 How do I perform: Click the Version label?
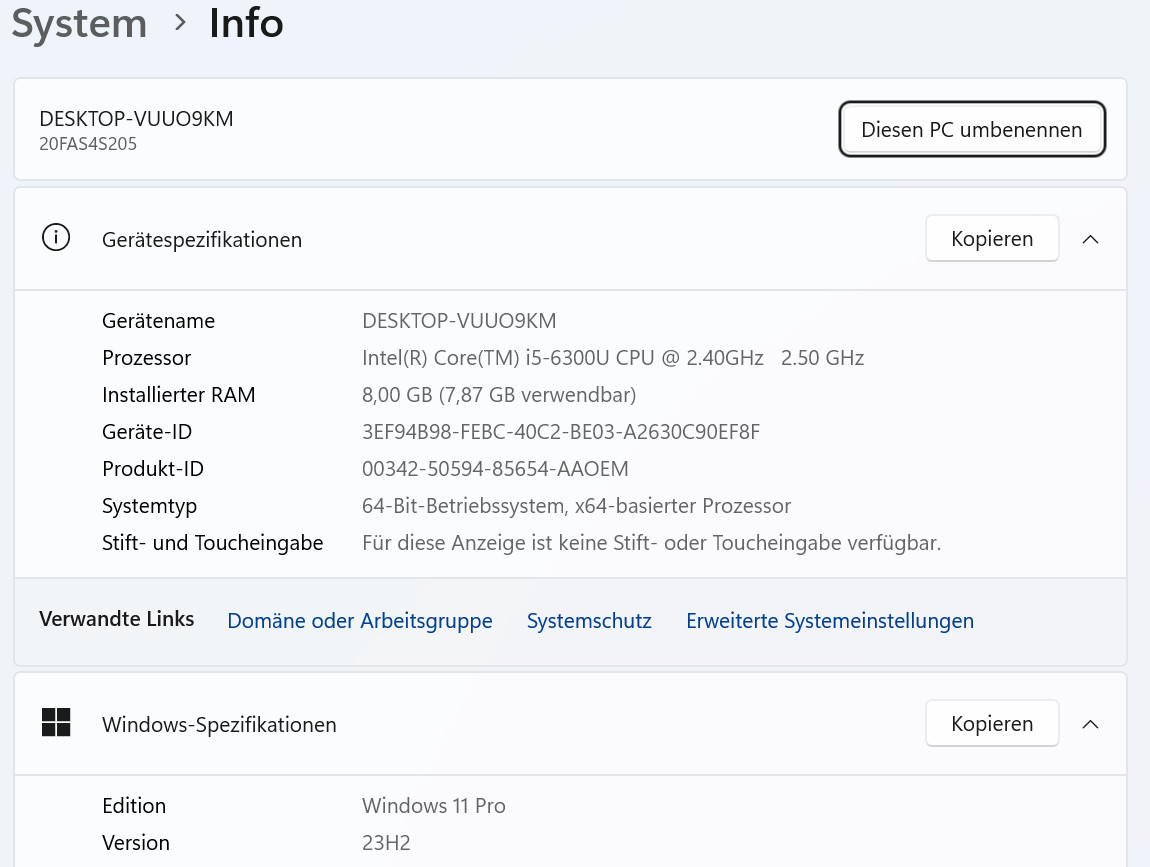click(136, 843)
